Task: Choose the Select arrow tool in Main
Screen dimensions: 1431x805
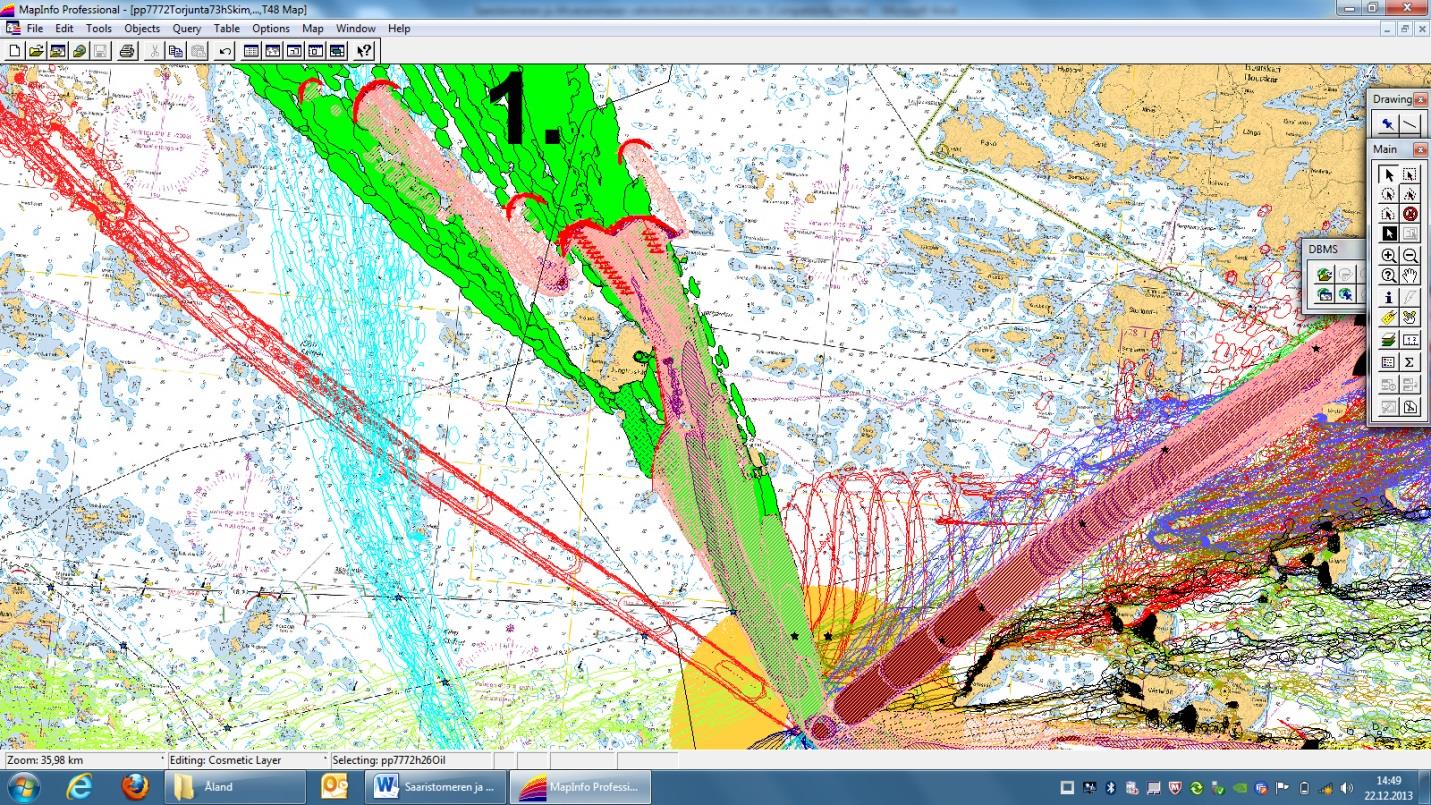Action: pos(1388,174)
